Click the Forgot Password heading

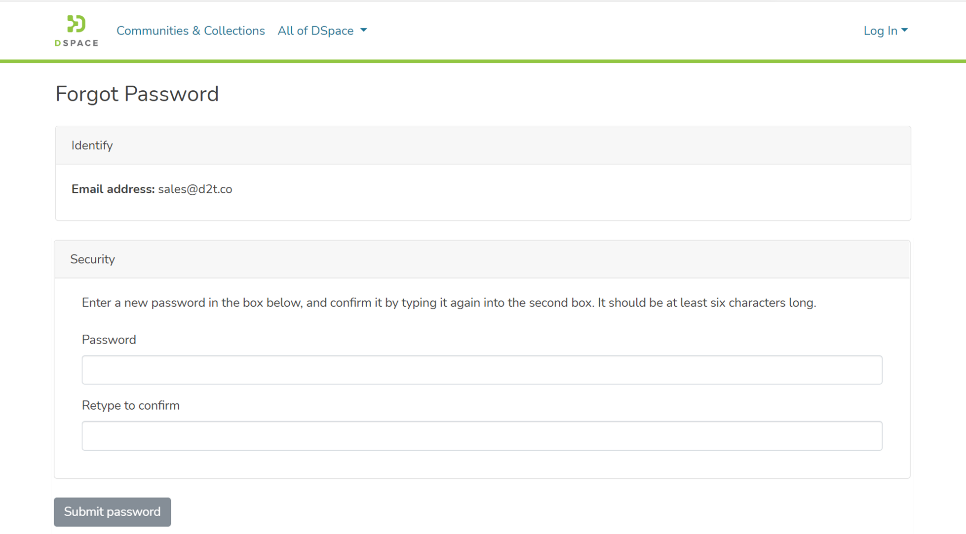(137, 94)
